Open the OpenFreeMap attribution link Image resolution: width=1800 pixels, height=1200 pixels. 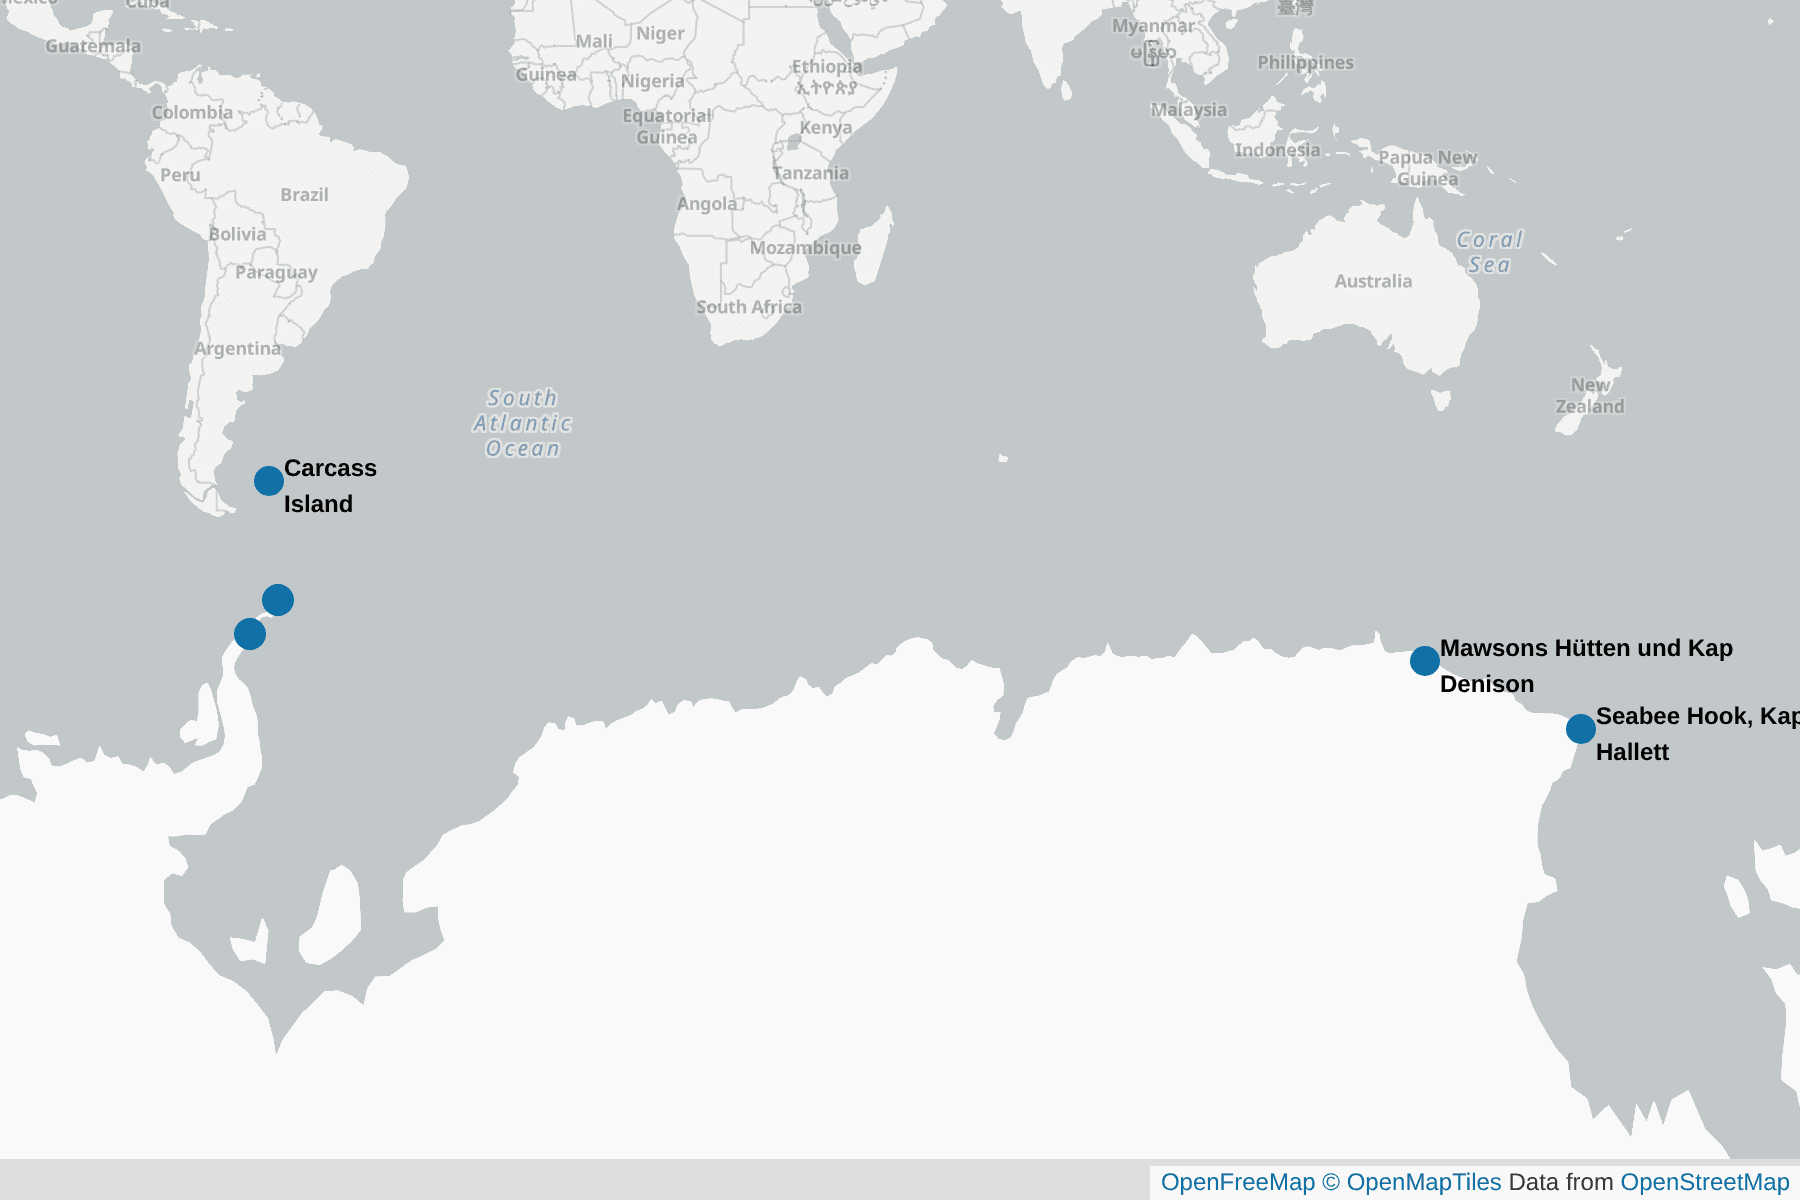pyautogui.click(x=1237, y=1182)
